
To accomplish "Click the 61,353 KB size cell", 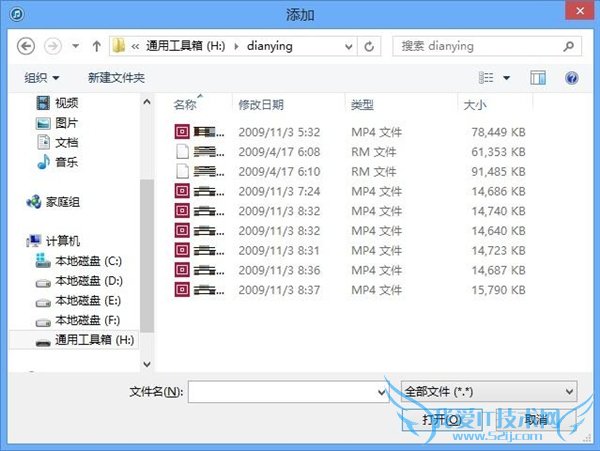I will 498,152.
